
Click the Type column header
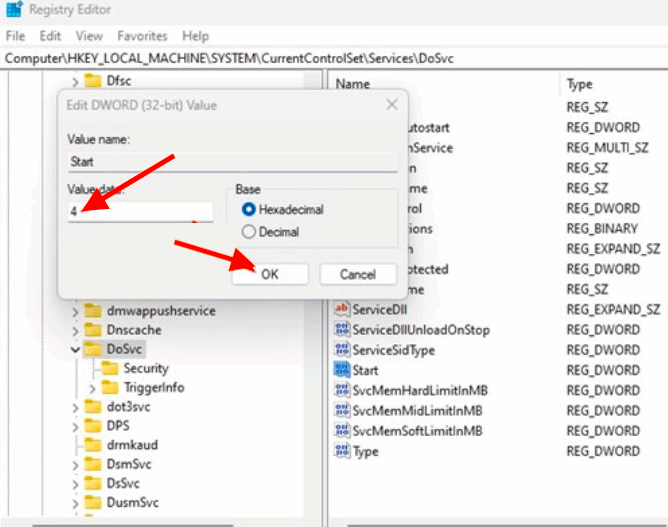pyautogui.click(x=580, y=84)
